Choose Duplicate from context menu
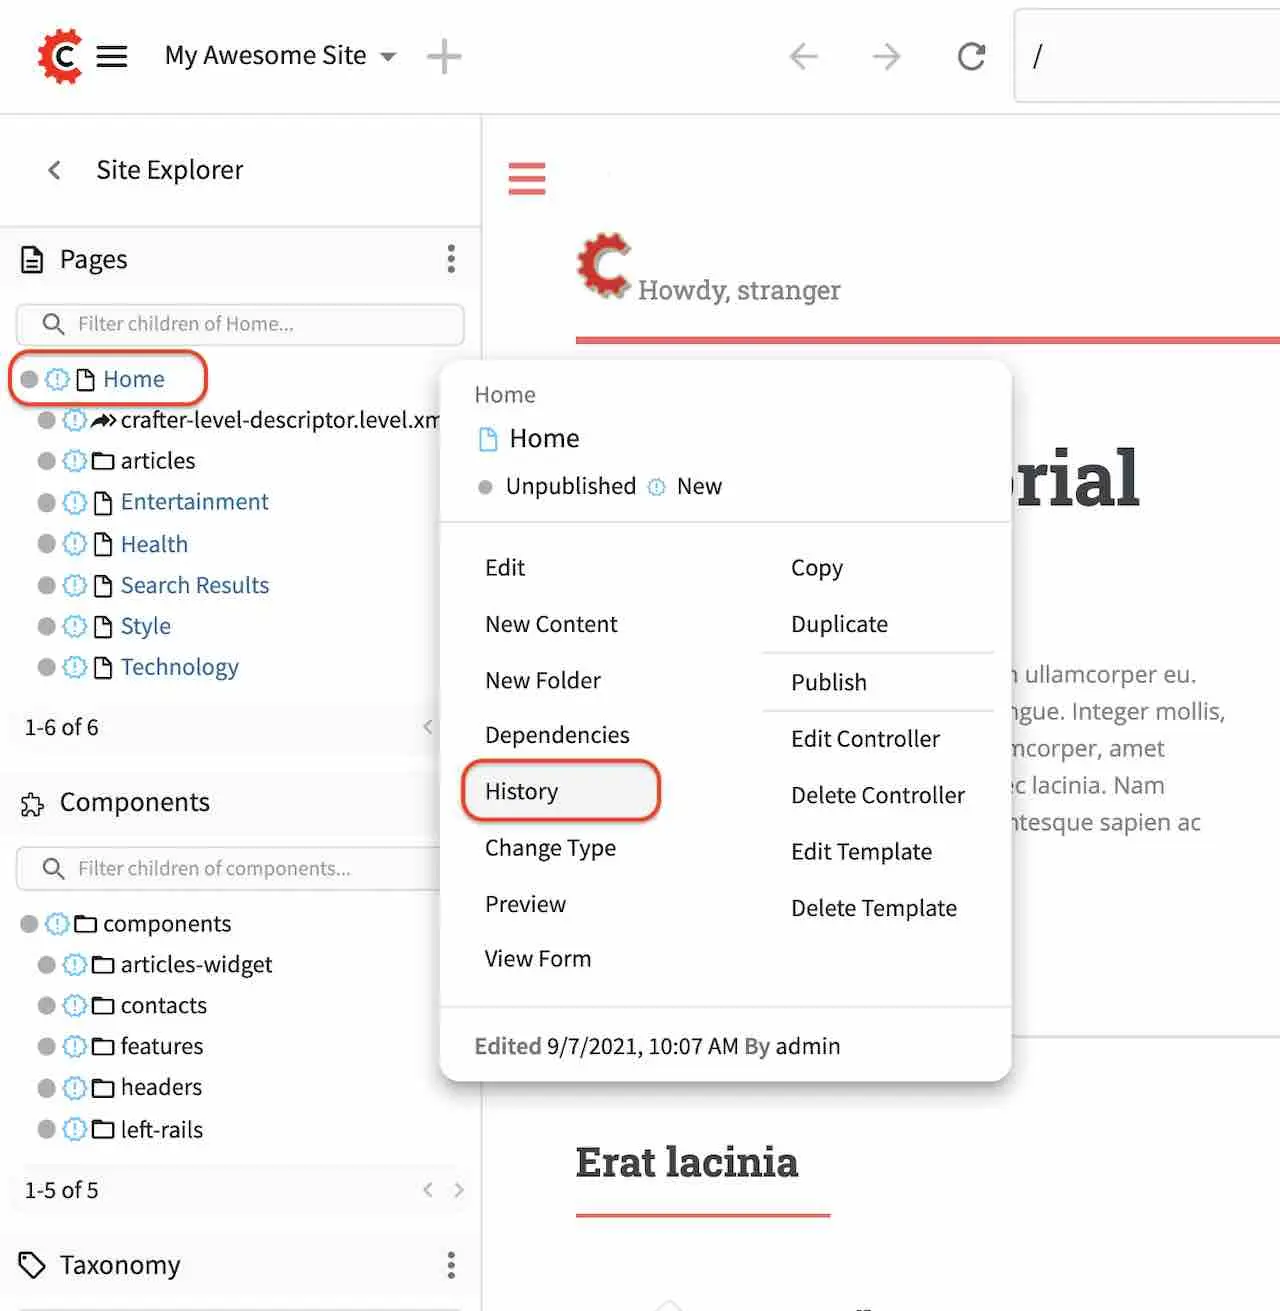 point(840,624)
